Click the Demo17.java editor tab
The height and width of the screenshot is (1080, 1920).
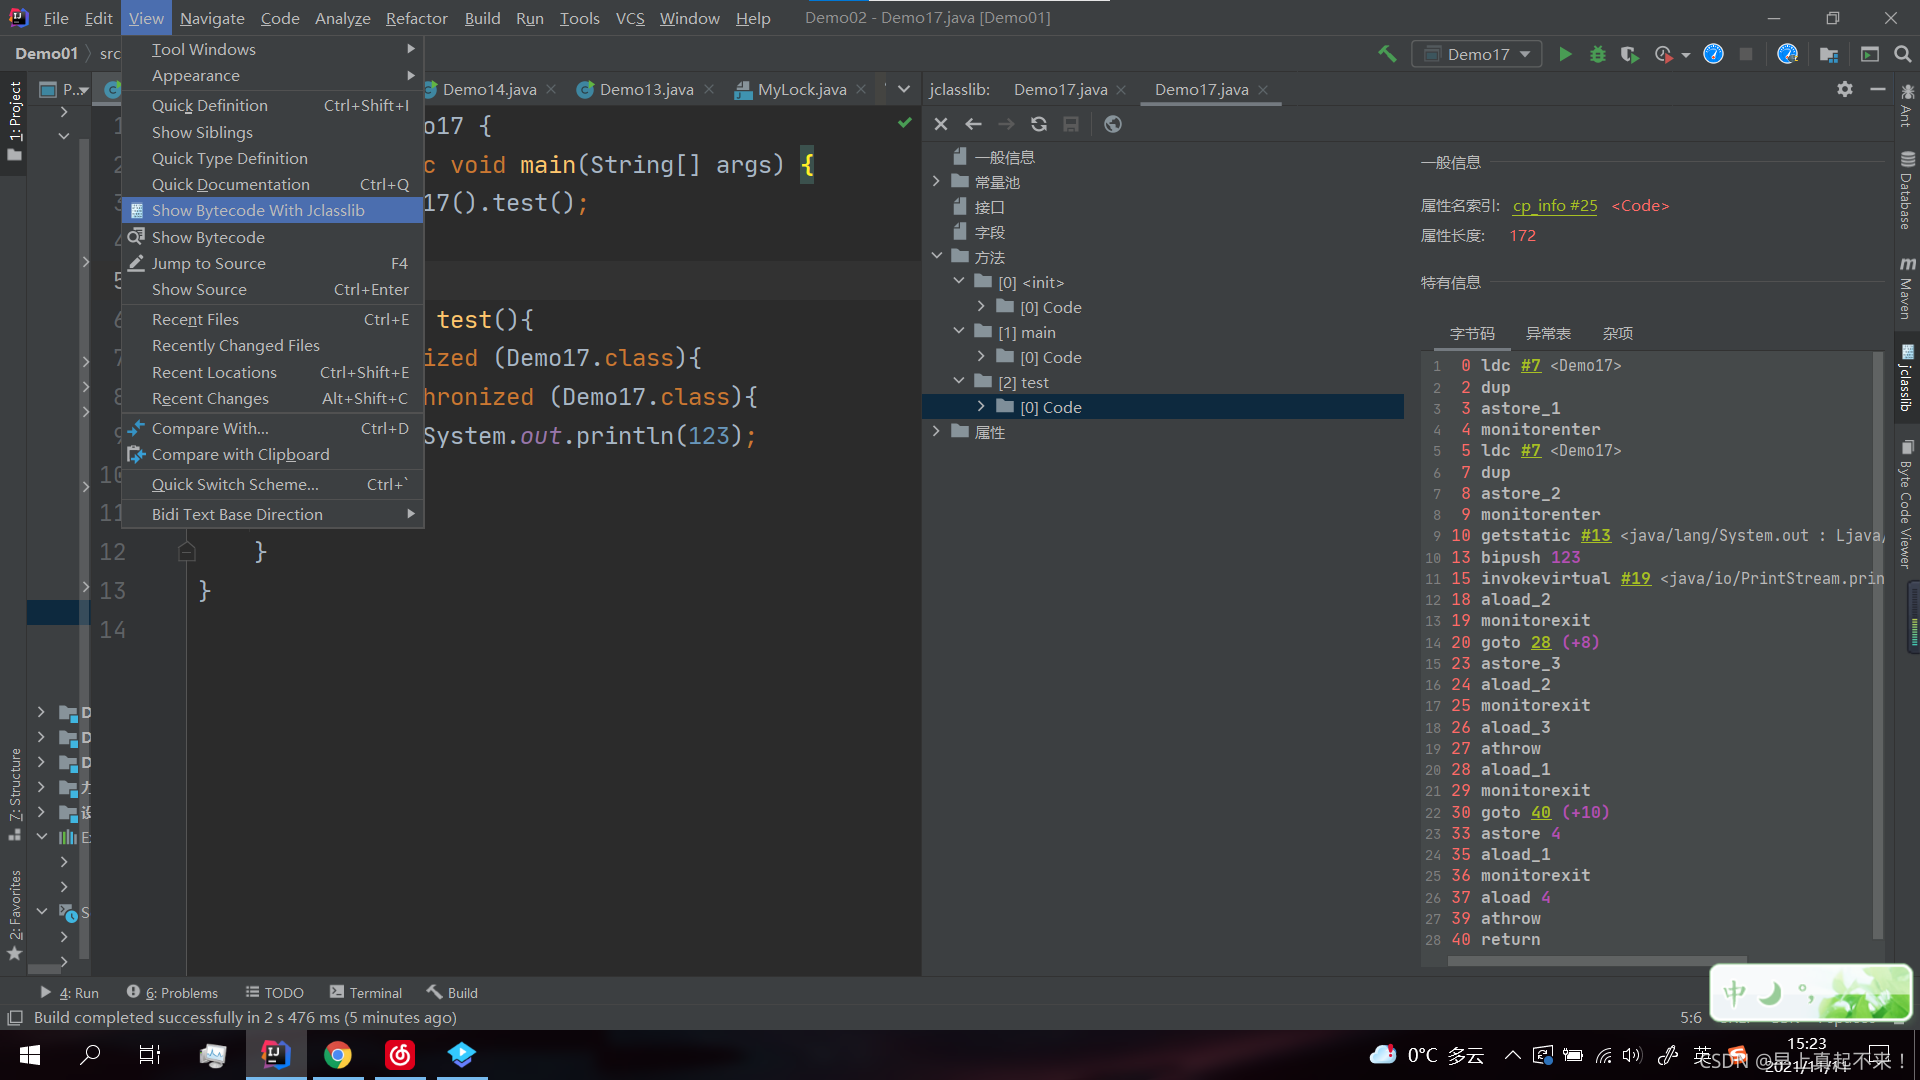coord(1199,88)
